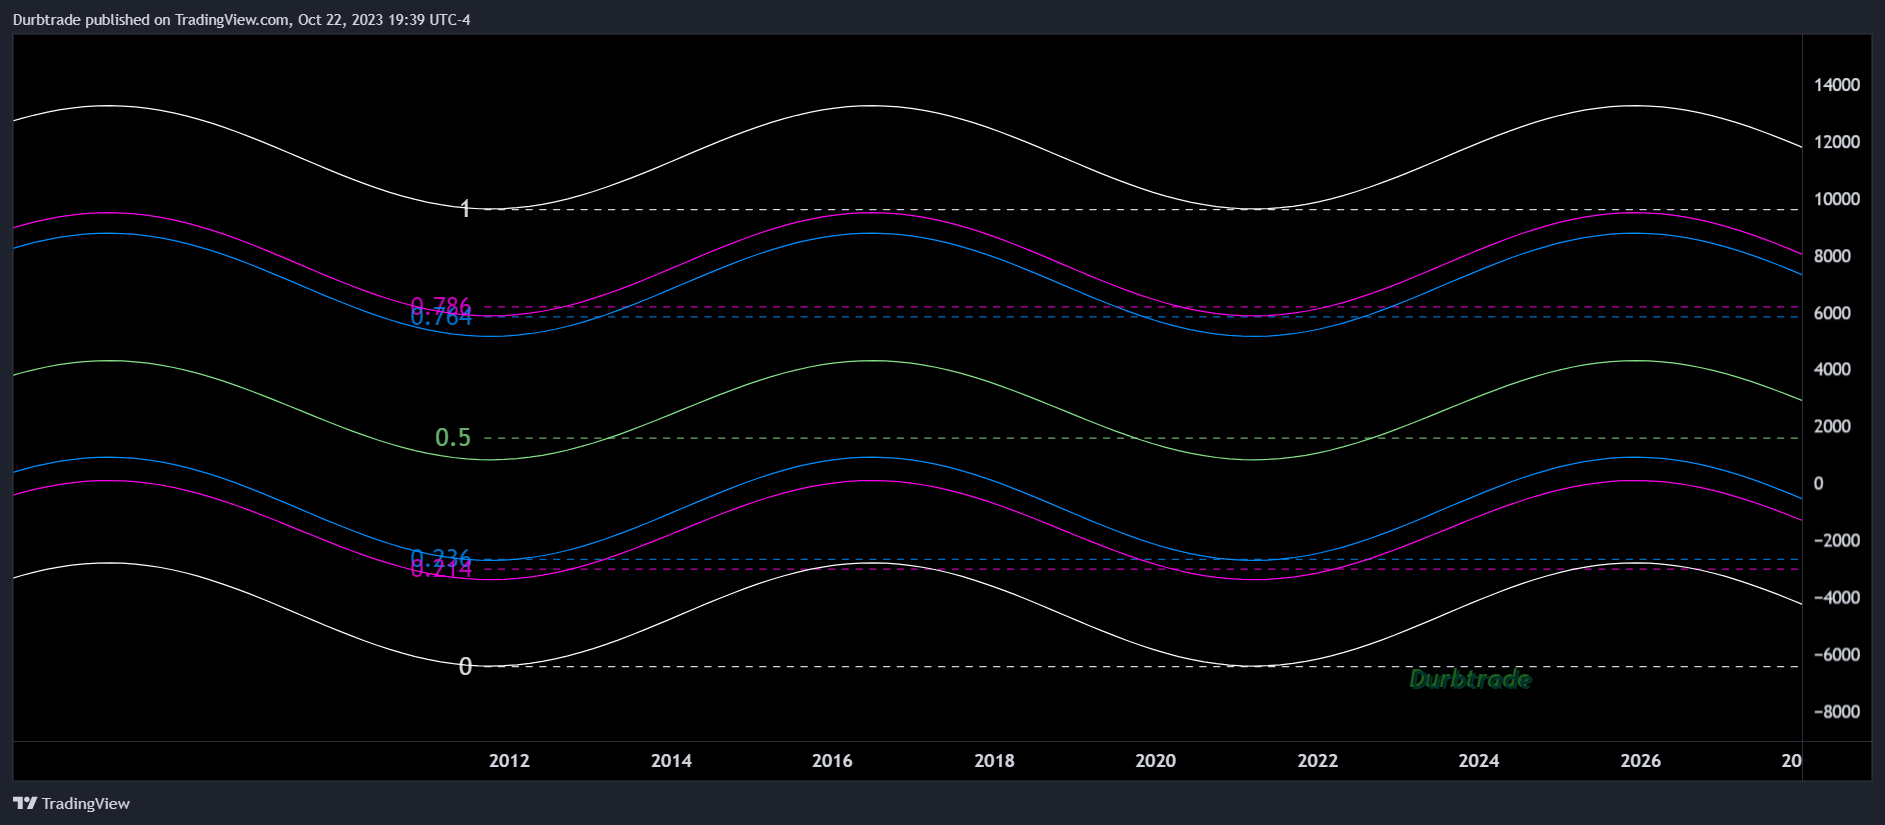
Task: Select the 10000 price axis label
Action: point(1837,199)
